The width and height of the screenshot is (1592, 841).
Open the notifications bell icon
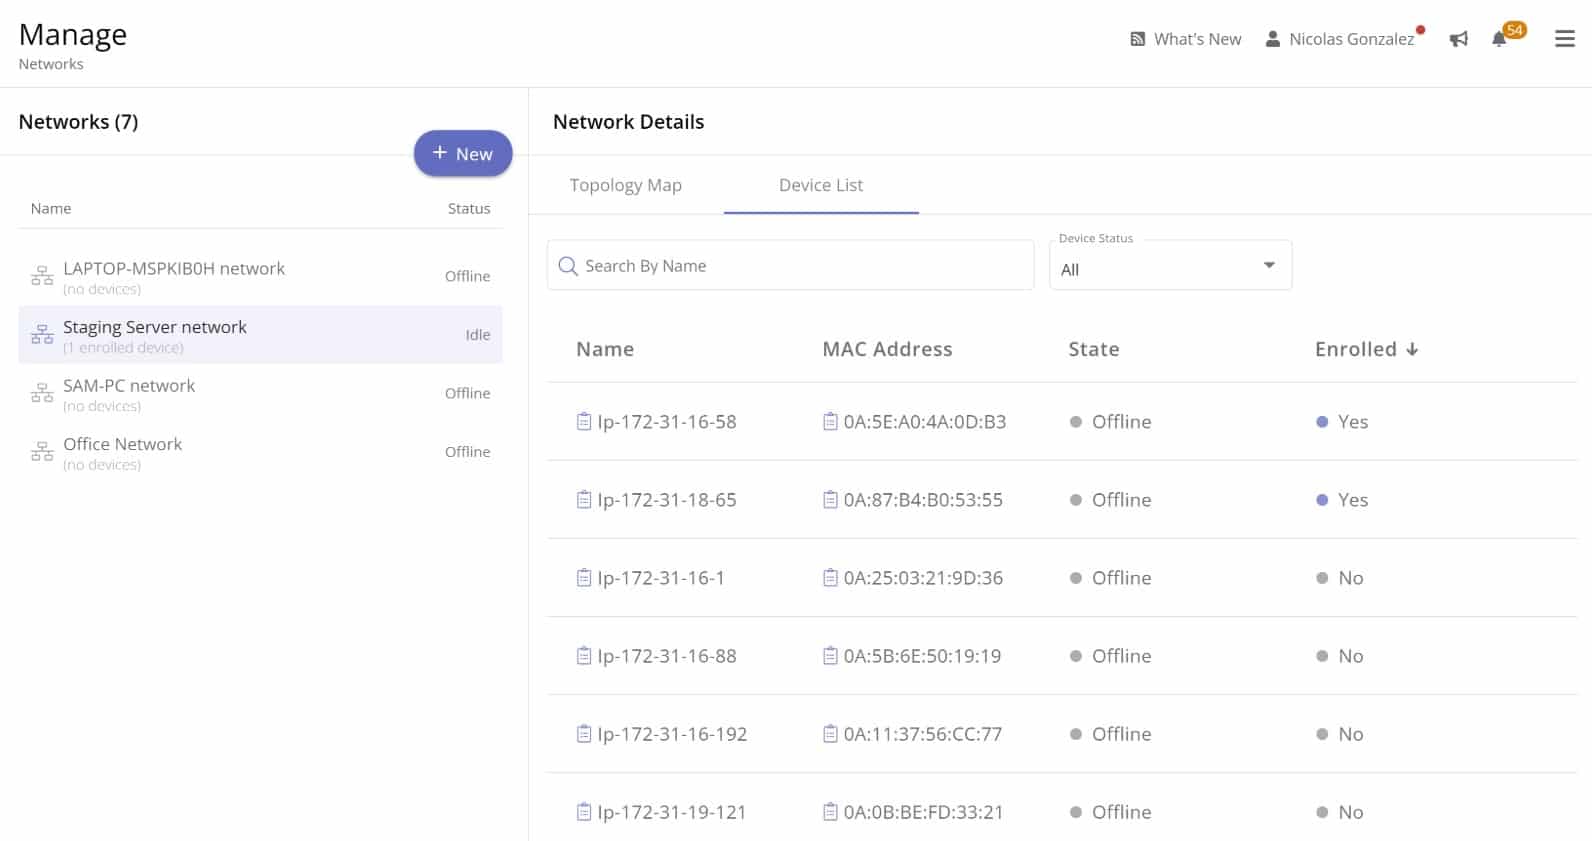(x=1499, y=39)
